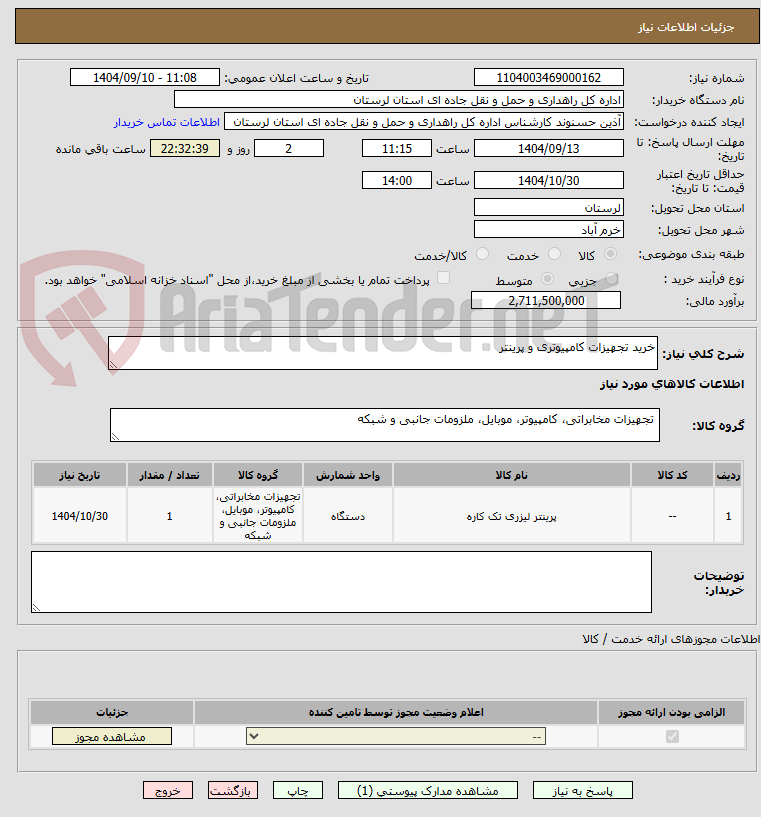761x817 pixels.
Task: Click the شرح کلی نیاز text area
Action: (x=383, y=353)
